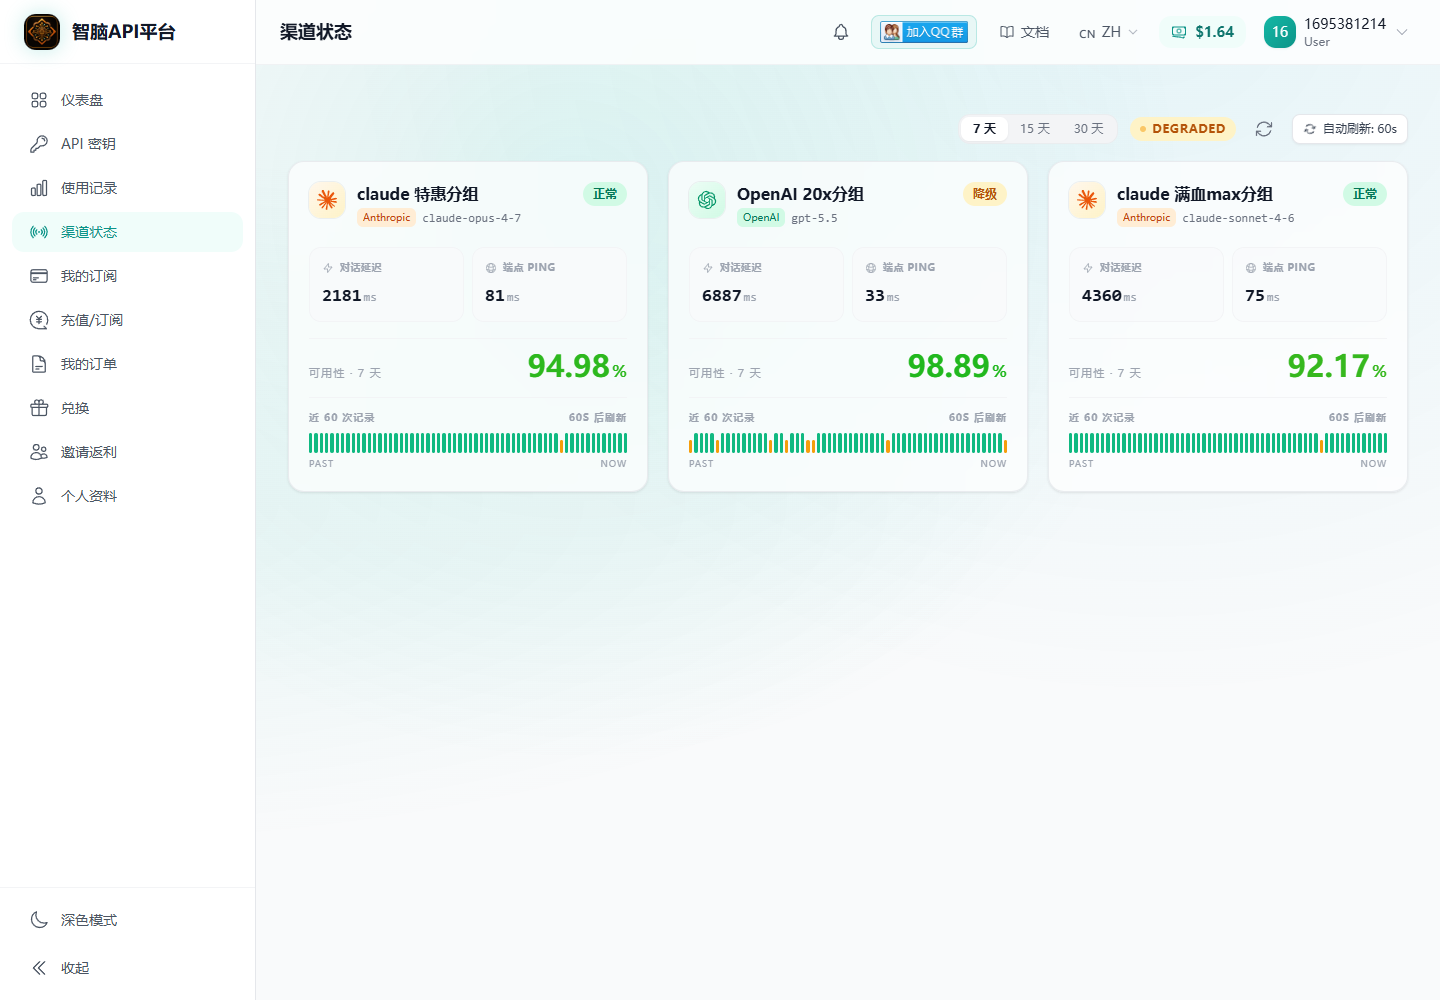Click the 92.17% availability value

tap(1337, 367)
